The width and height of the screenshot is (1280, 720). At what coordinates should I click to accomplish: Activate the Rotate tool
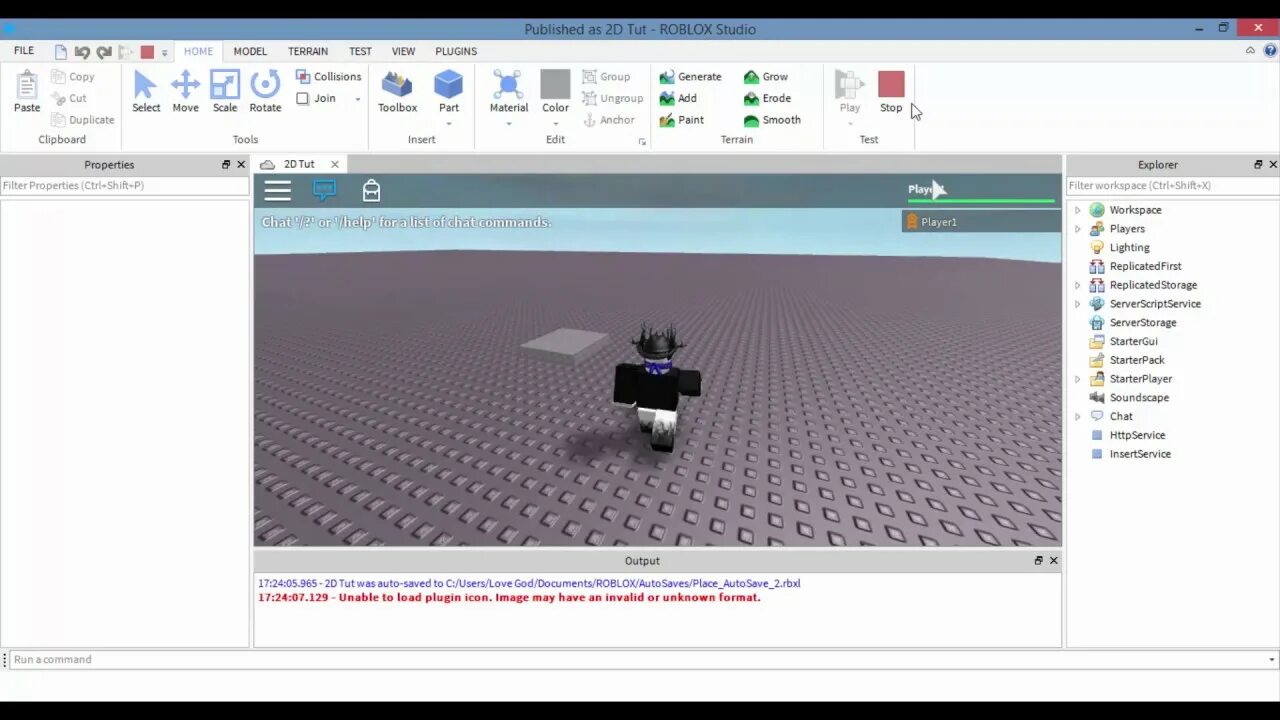point(265,91)
